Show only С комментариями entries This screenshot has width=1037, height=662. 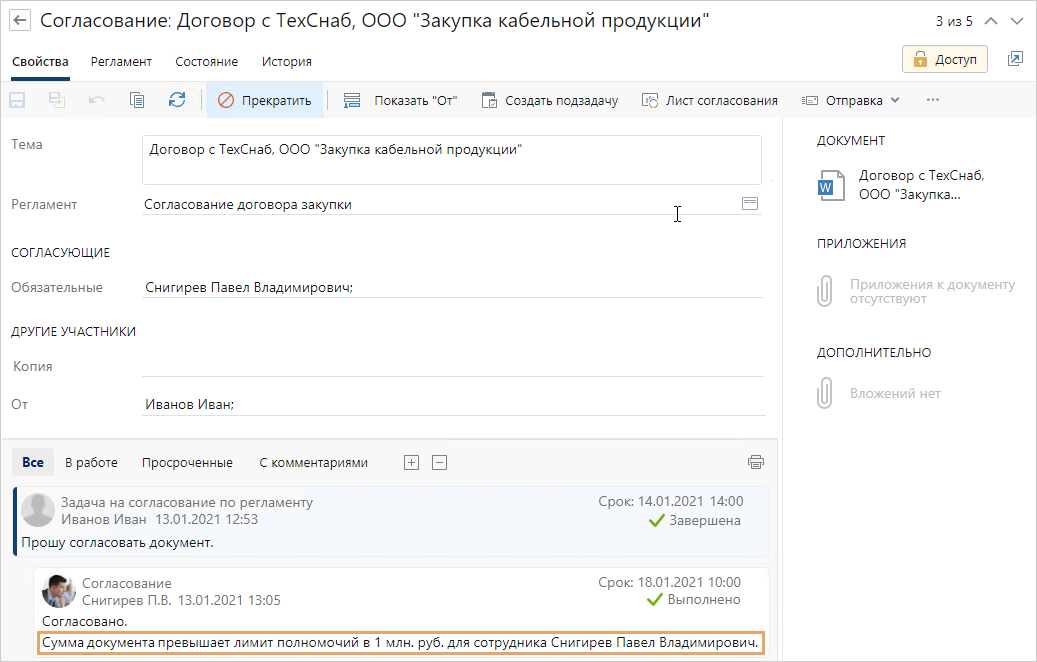313,462
